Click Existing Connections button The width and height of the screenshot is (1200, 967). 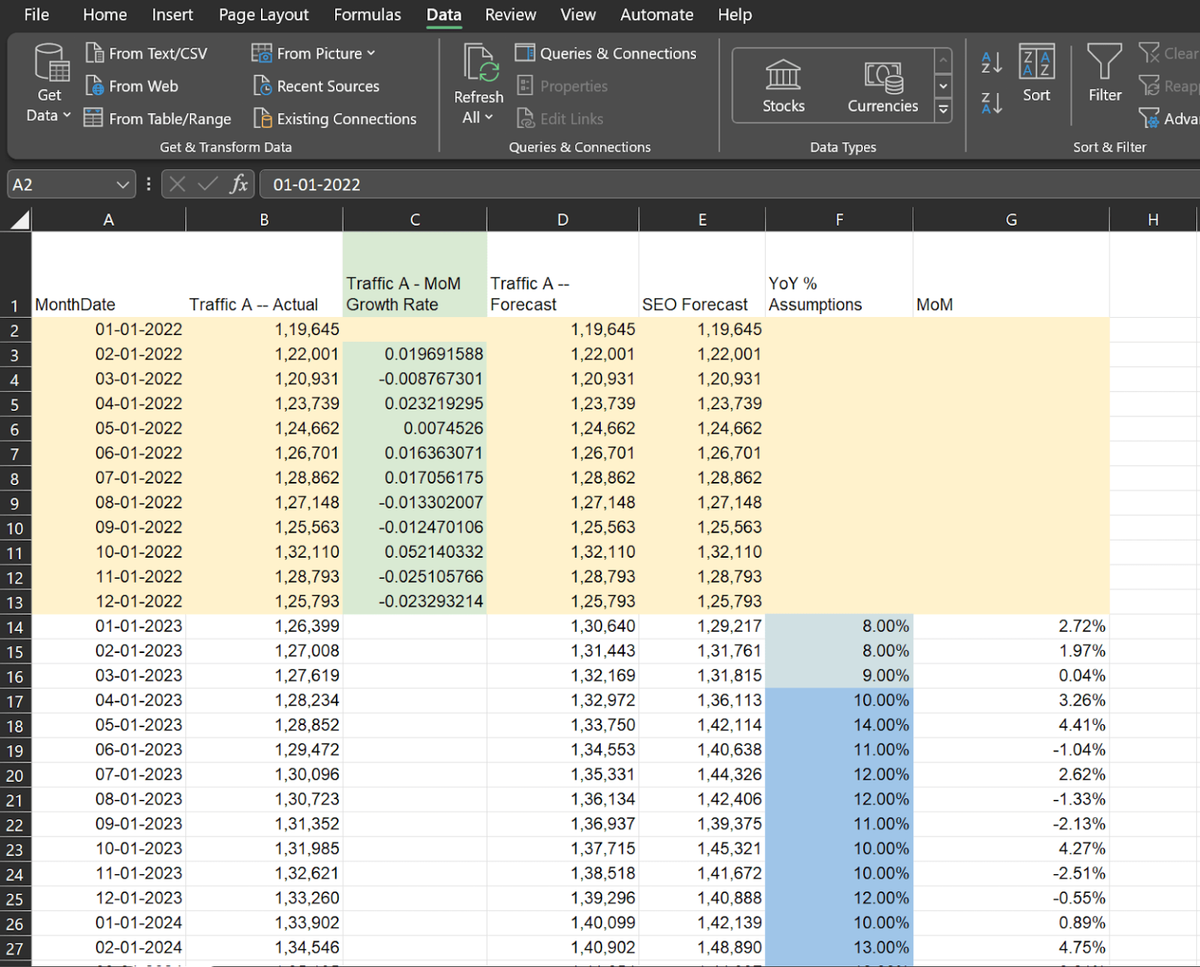[x=335, y=118]
